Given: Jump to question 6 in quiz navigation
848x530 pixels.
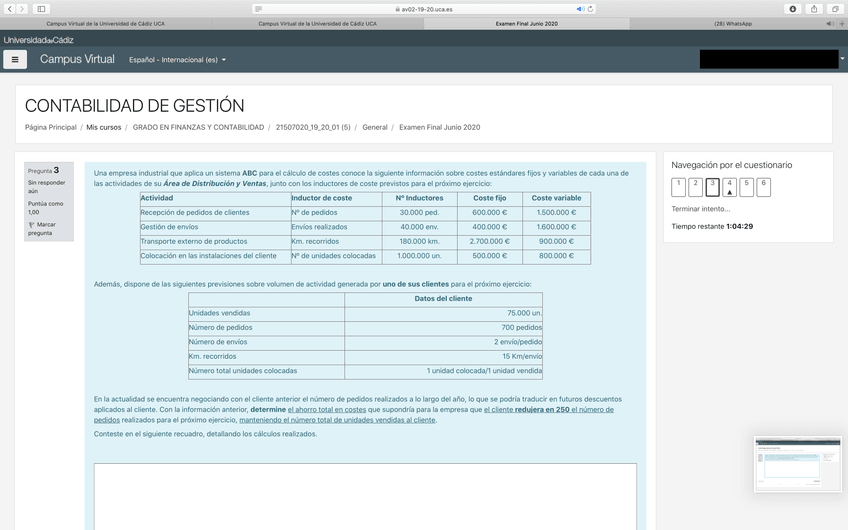Looking at the screenshot, I should point(764,187).
